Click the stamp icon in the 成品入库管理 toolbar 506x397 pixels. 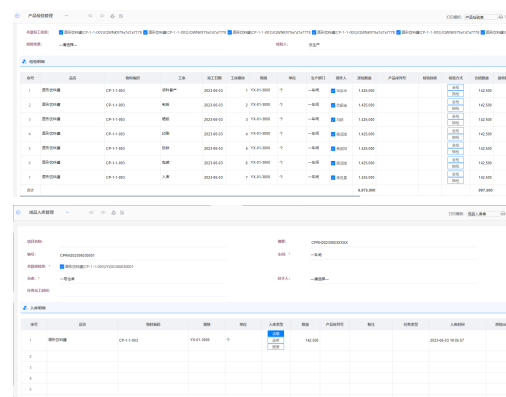[x=113, y=213]
